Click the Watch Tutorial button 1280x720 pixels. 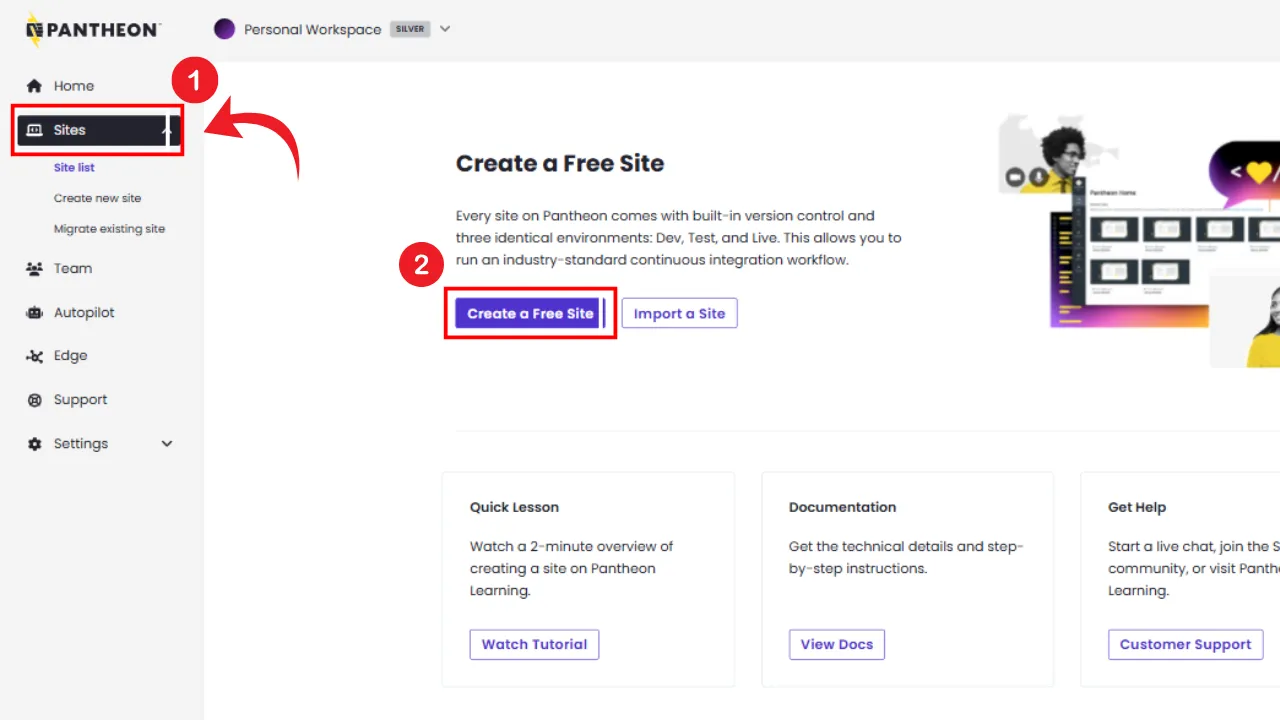coord(534,644)
